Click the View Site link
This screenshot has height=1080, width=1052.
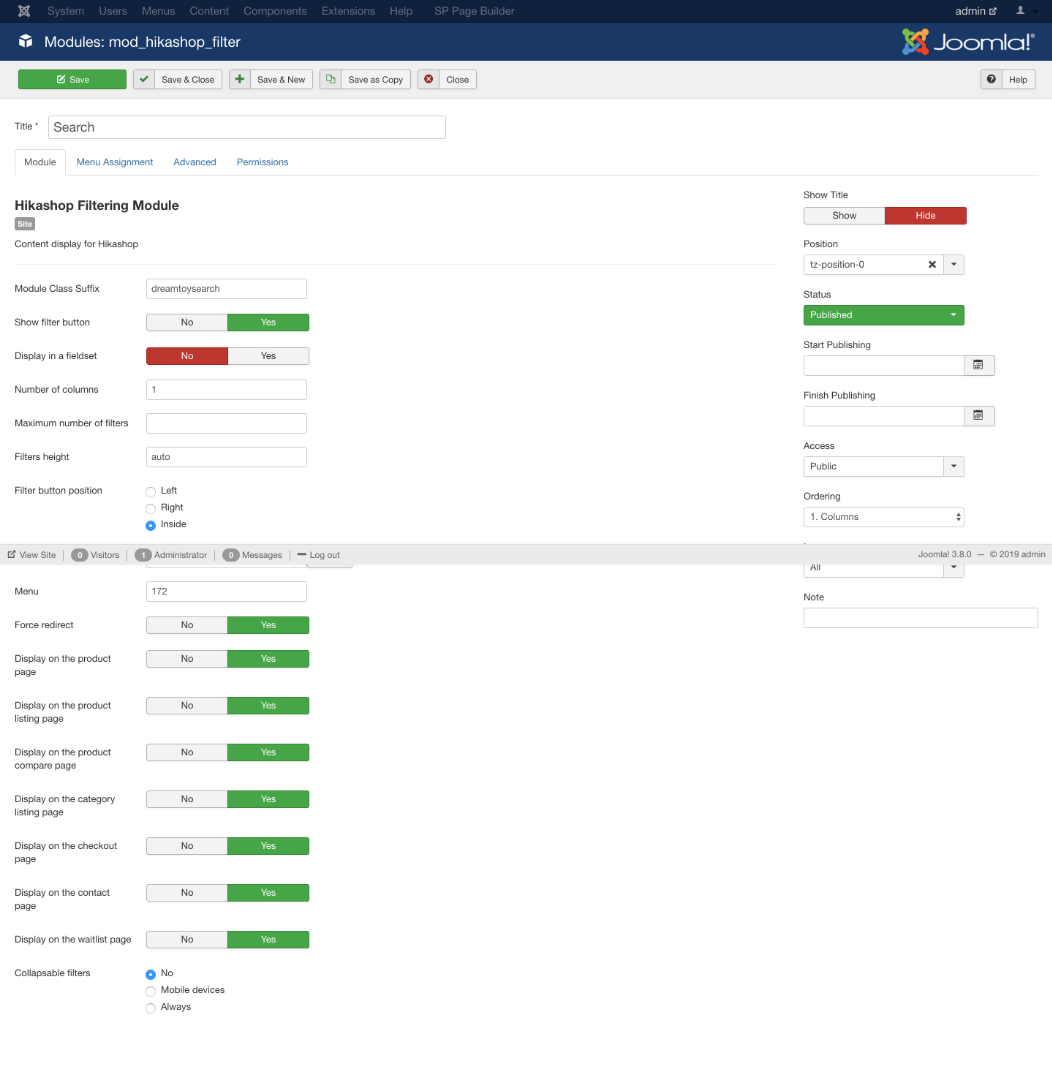coord(32,555)
